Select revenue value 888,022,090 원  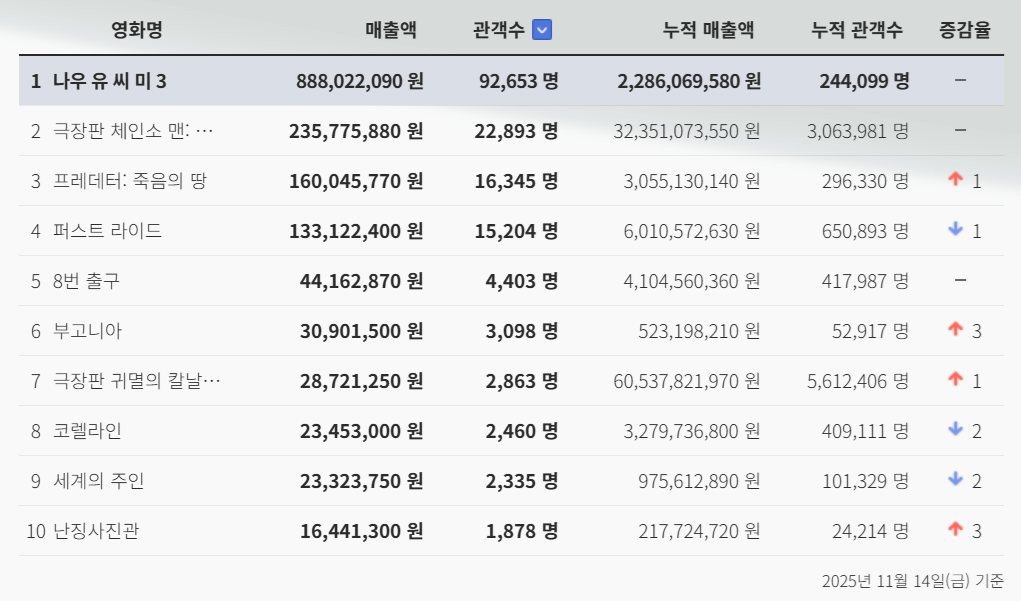click(359, 81)
